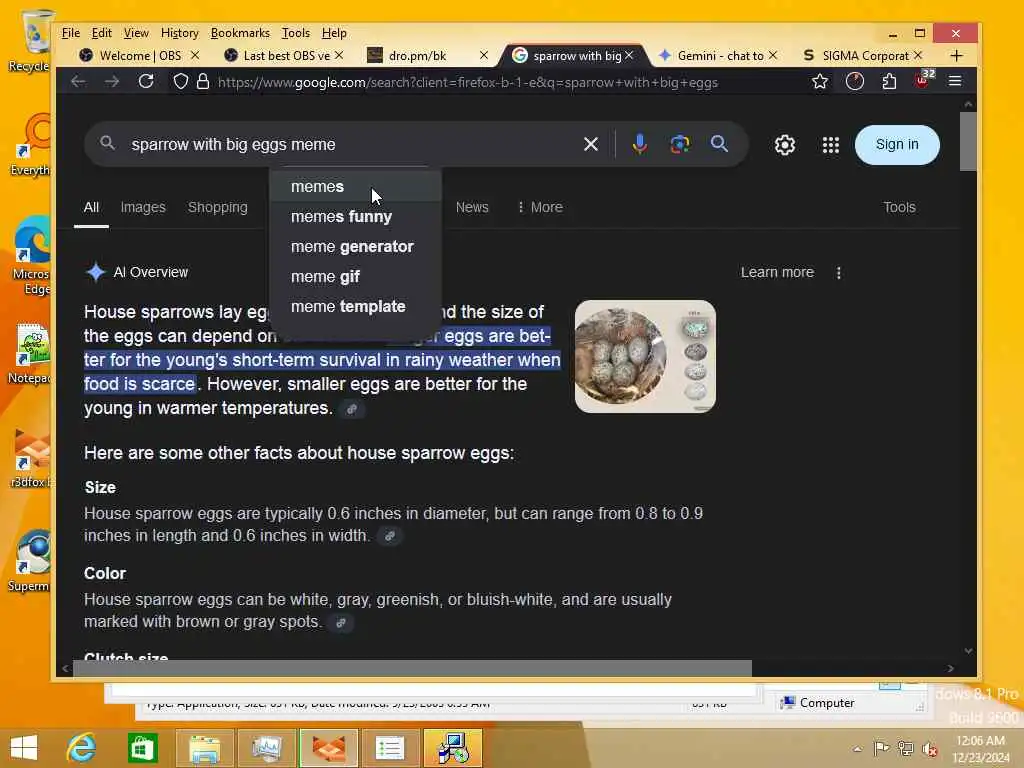Open the Firefox extensions puzzle icon
1024x768 pixels.
tap(889, 82)
